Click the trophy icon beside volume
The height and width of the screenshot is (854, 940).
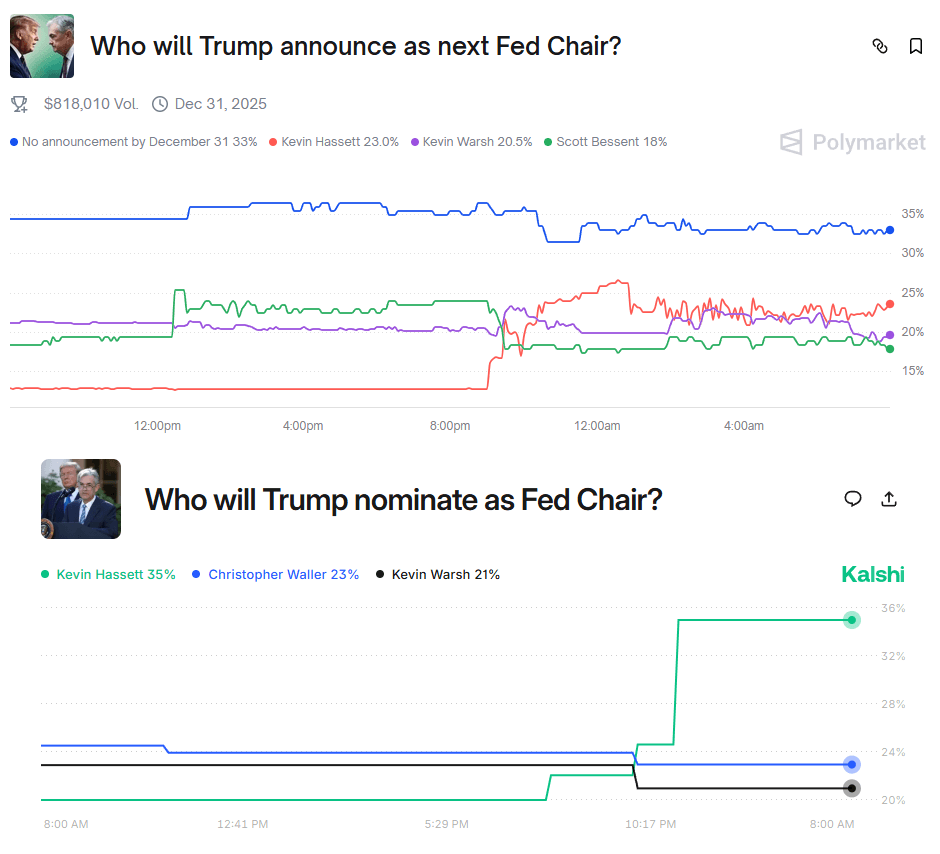coord(19,104)
